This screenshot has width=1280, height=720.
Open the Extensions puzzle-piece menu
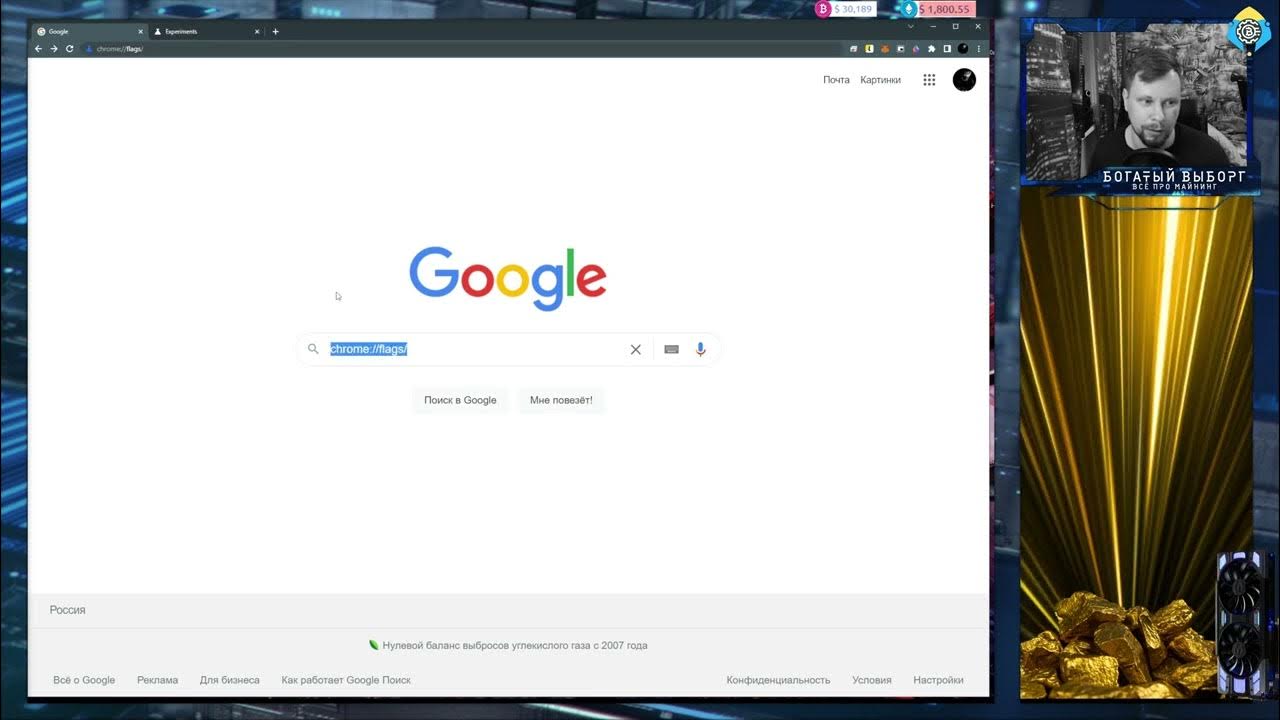pos(932,48)
